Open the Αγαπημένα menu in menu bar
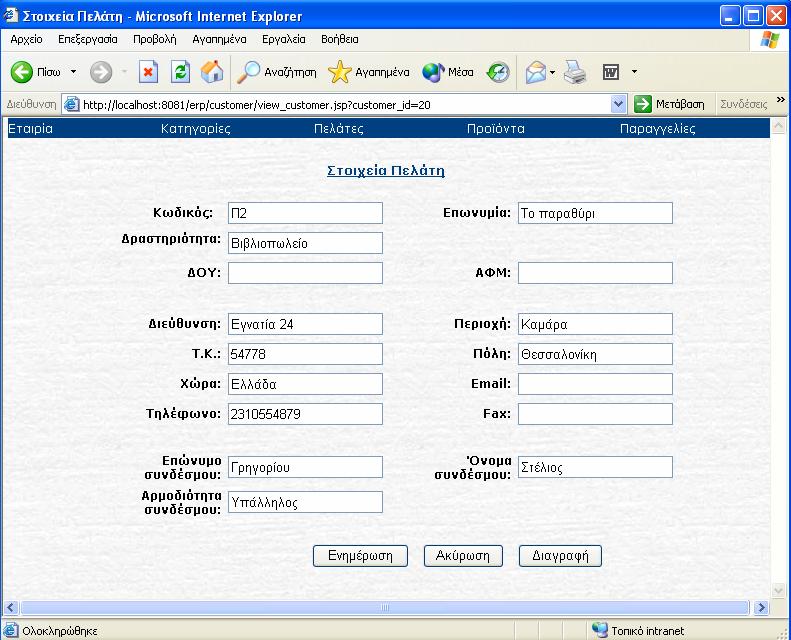Viewport: 791px width, 640px height. pyautogui.click(x=219, y=39)
